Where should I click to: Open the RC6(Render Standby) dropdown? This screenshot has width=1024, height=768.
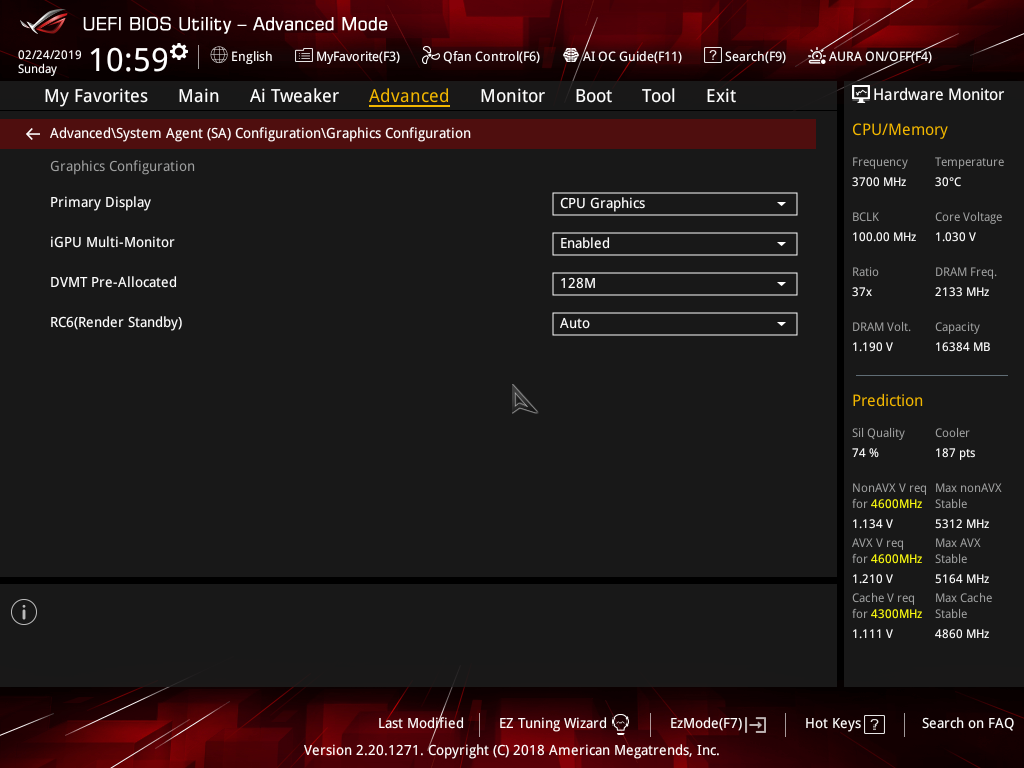(675, 324)
